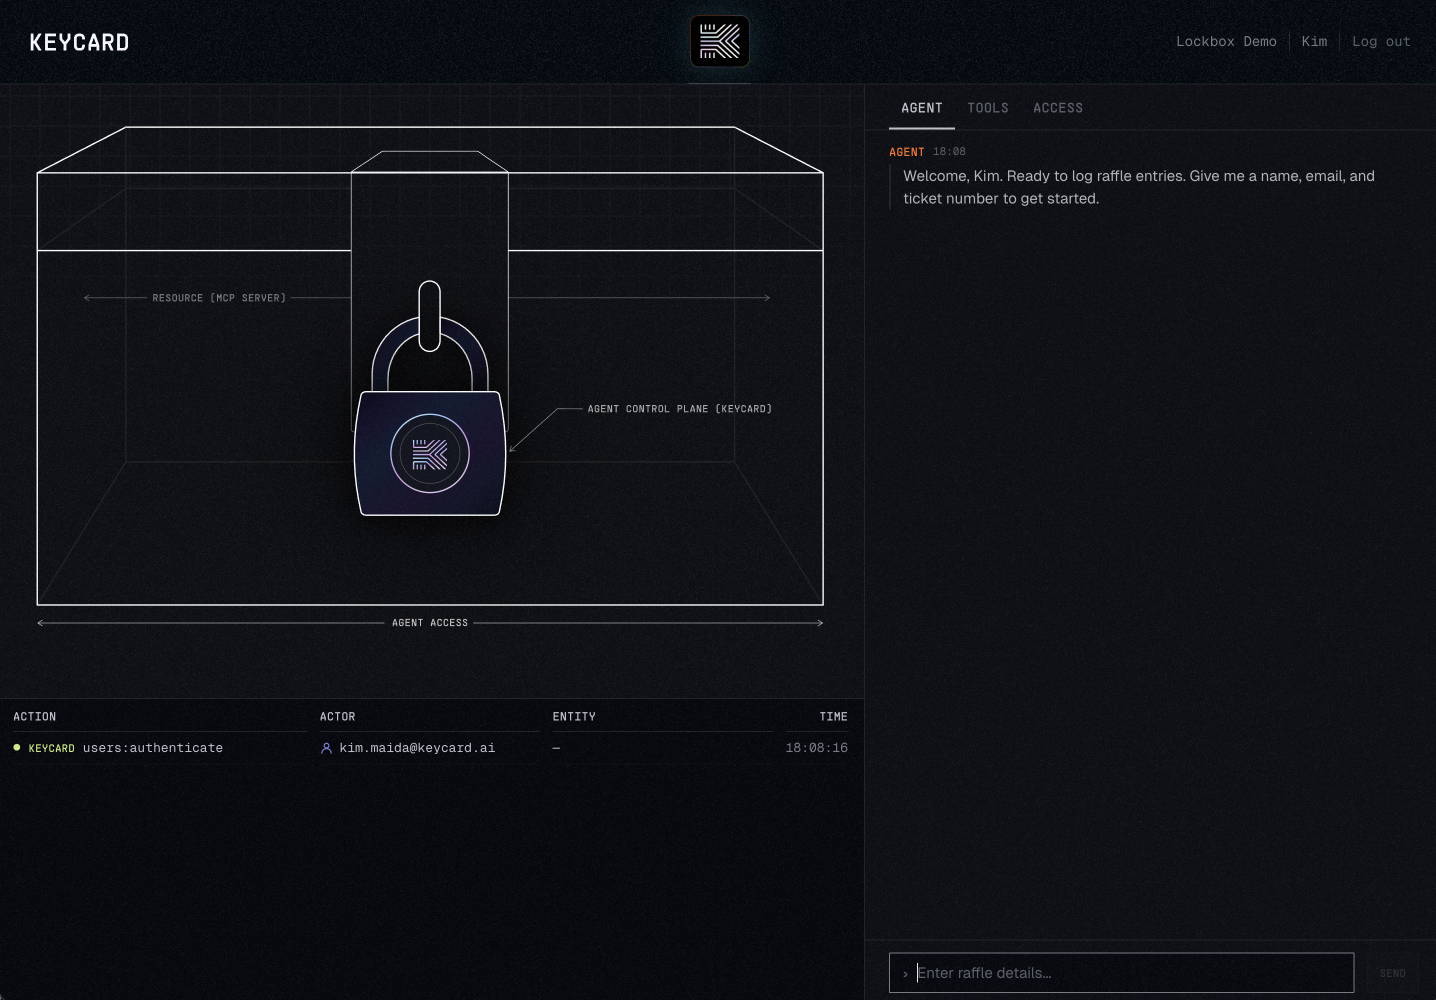
Task: Log out of Keycard
Action: pyautogui.click(x=1381, y=41)
